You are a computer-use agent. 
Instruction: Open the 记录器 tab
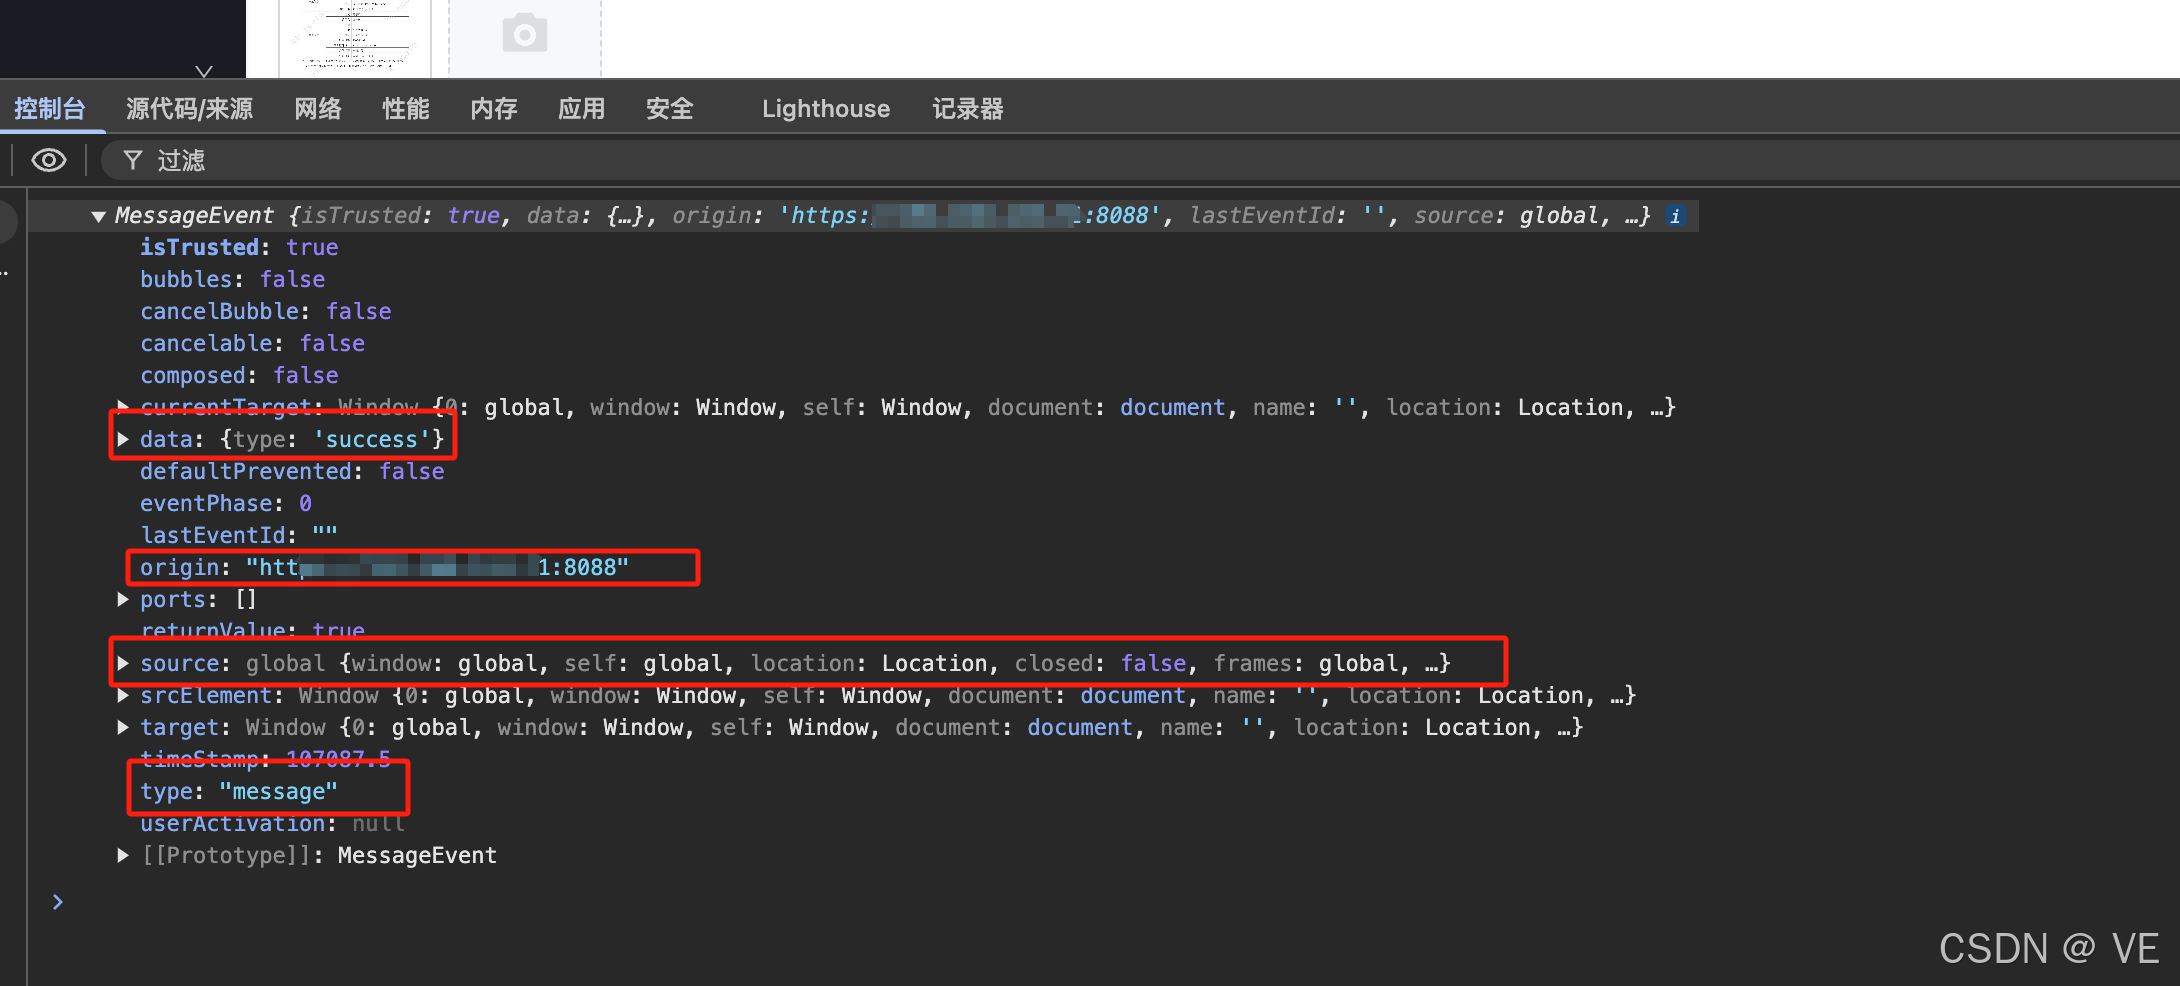tap(968, 108)
